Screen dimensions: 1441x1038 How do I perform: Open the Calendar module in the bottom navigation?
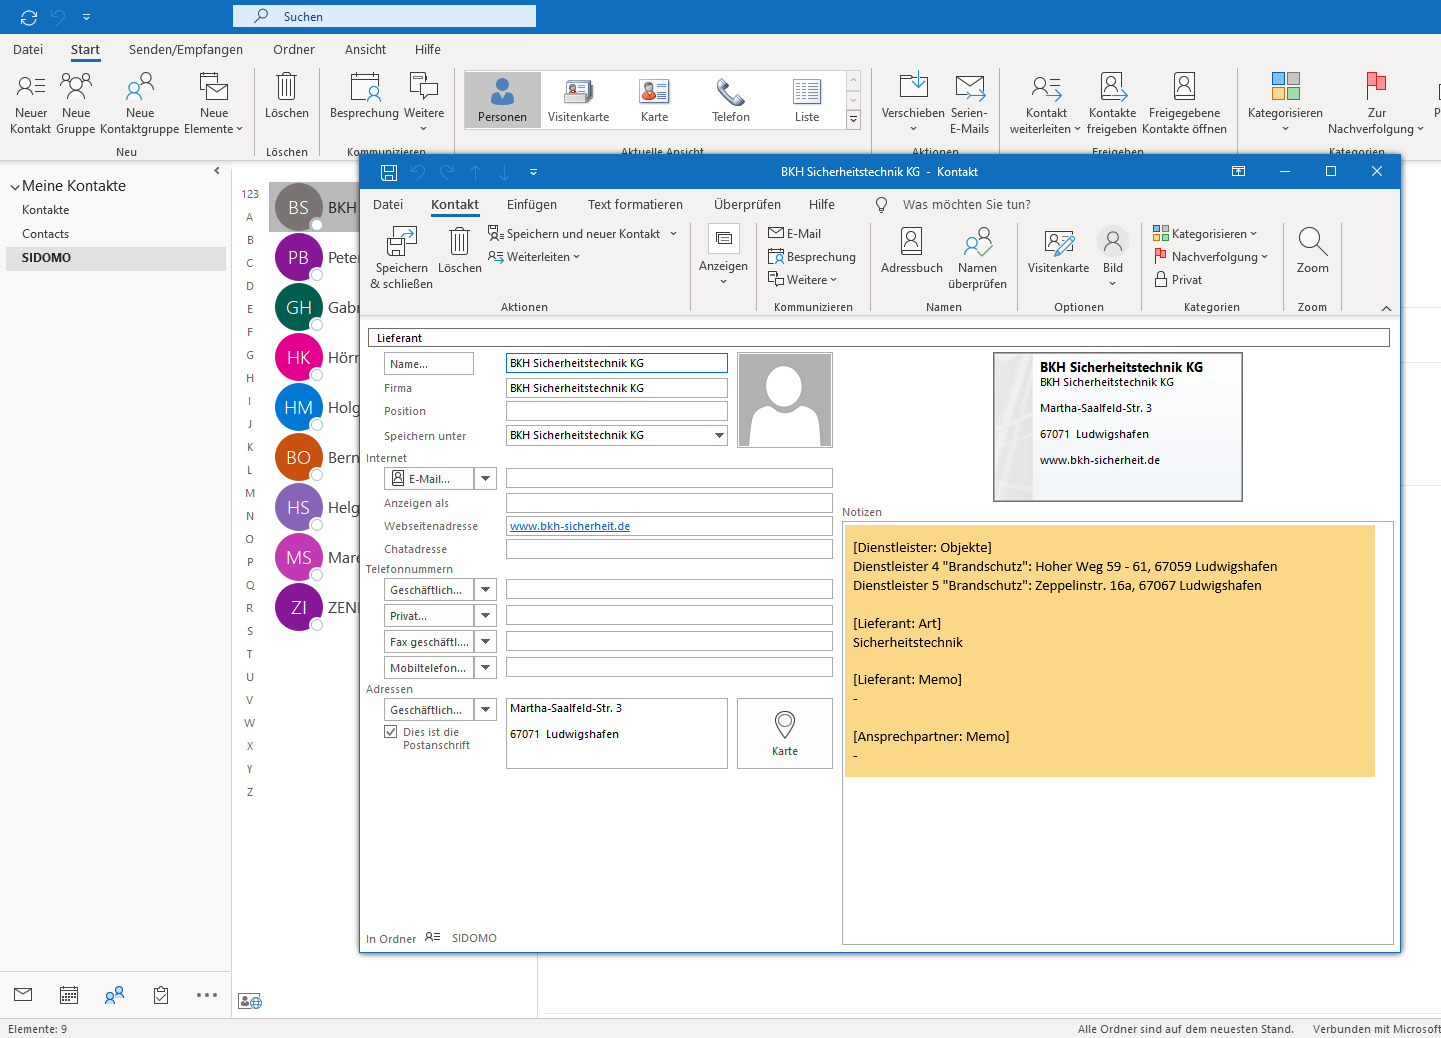(69, 995)
